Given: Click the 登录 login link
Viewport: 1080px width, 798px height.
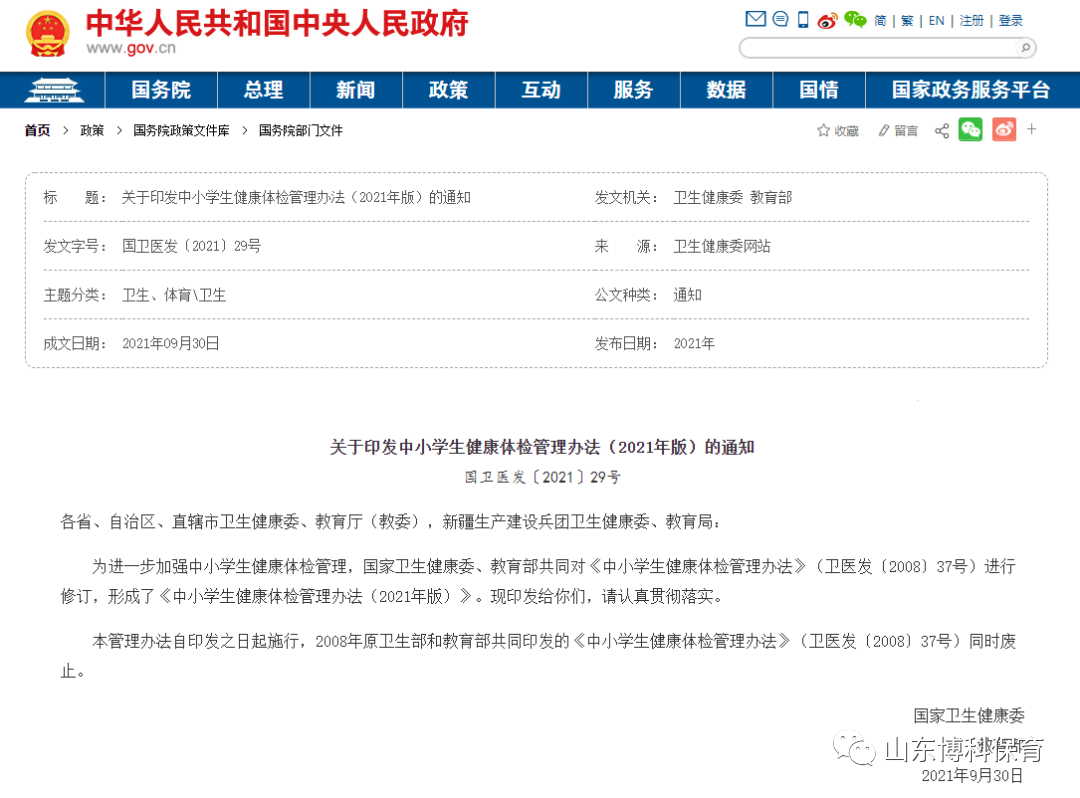Looking at the screenshot, I should (x=1010, y=21).
